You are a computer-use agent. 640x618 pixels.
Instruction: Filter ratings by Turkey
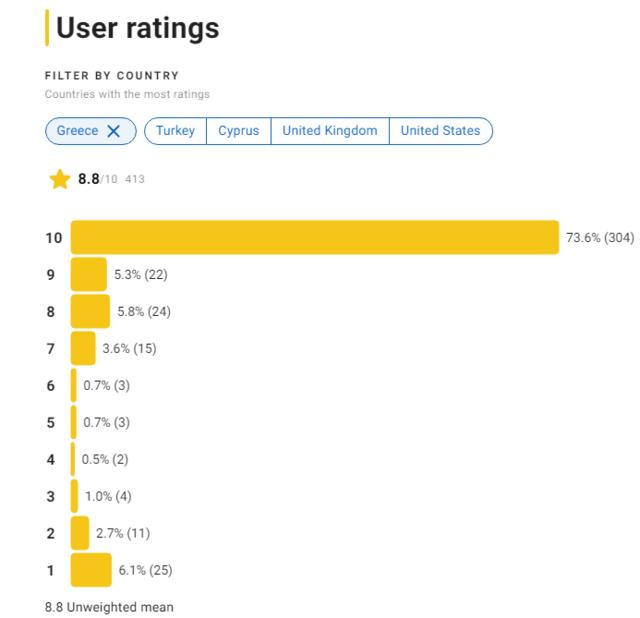pos(175,131)
